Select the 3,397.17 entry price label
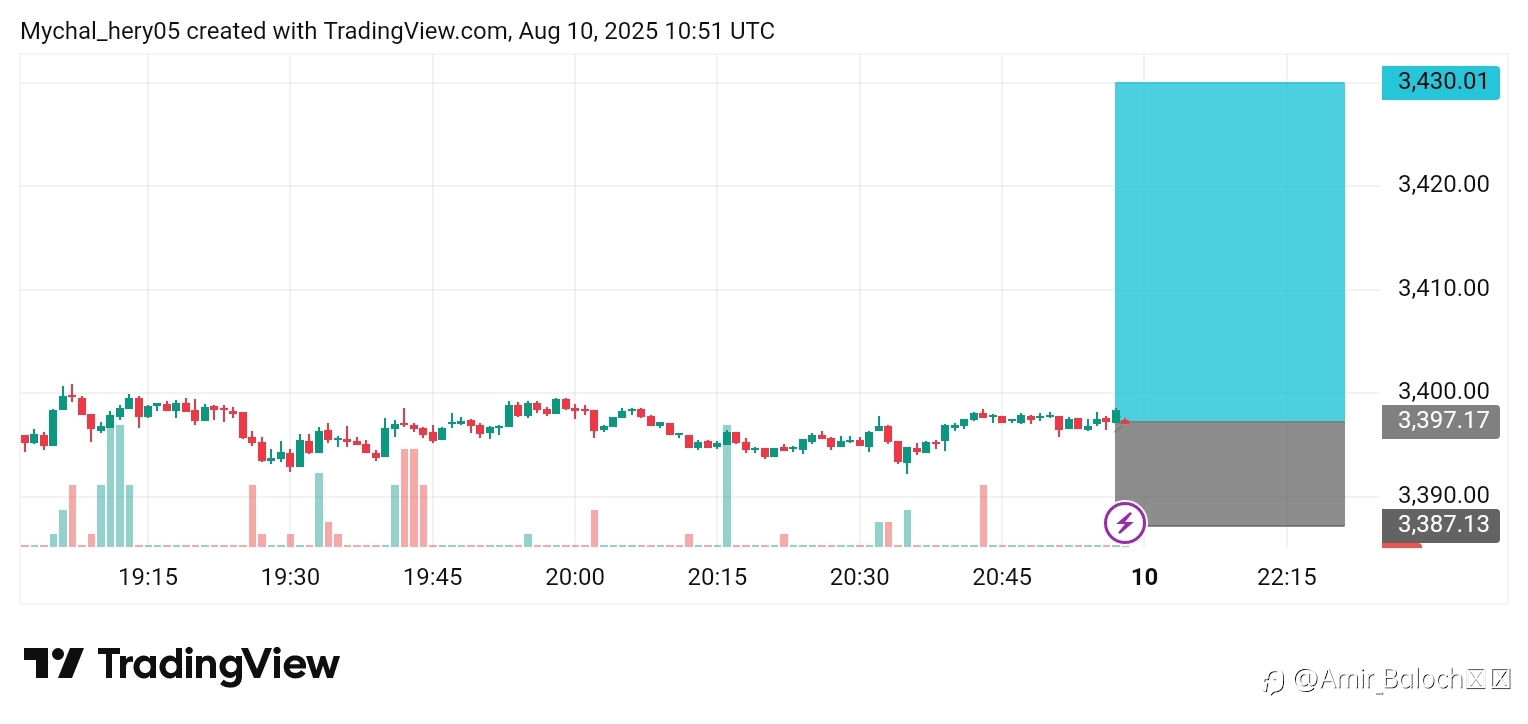 click(x=1441, y=420)
